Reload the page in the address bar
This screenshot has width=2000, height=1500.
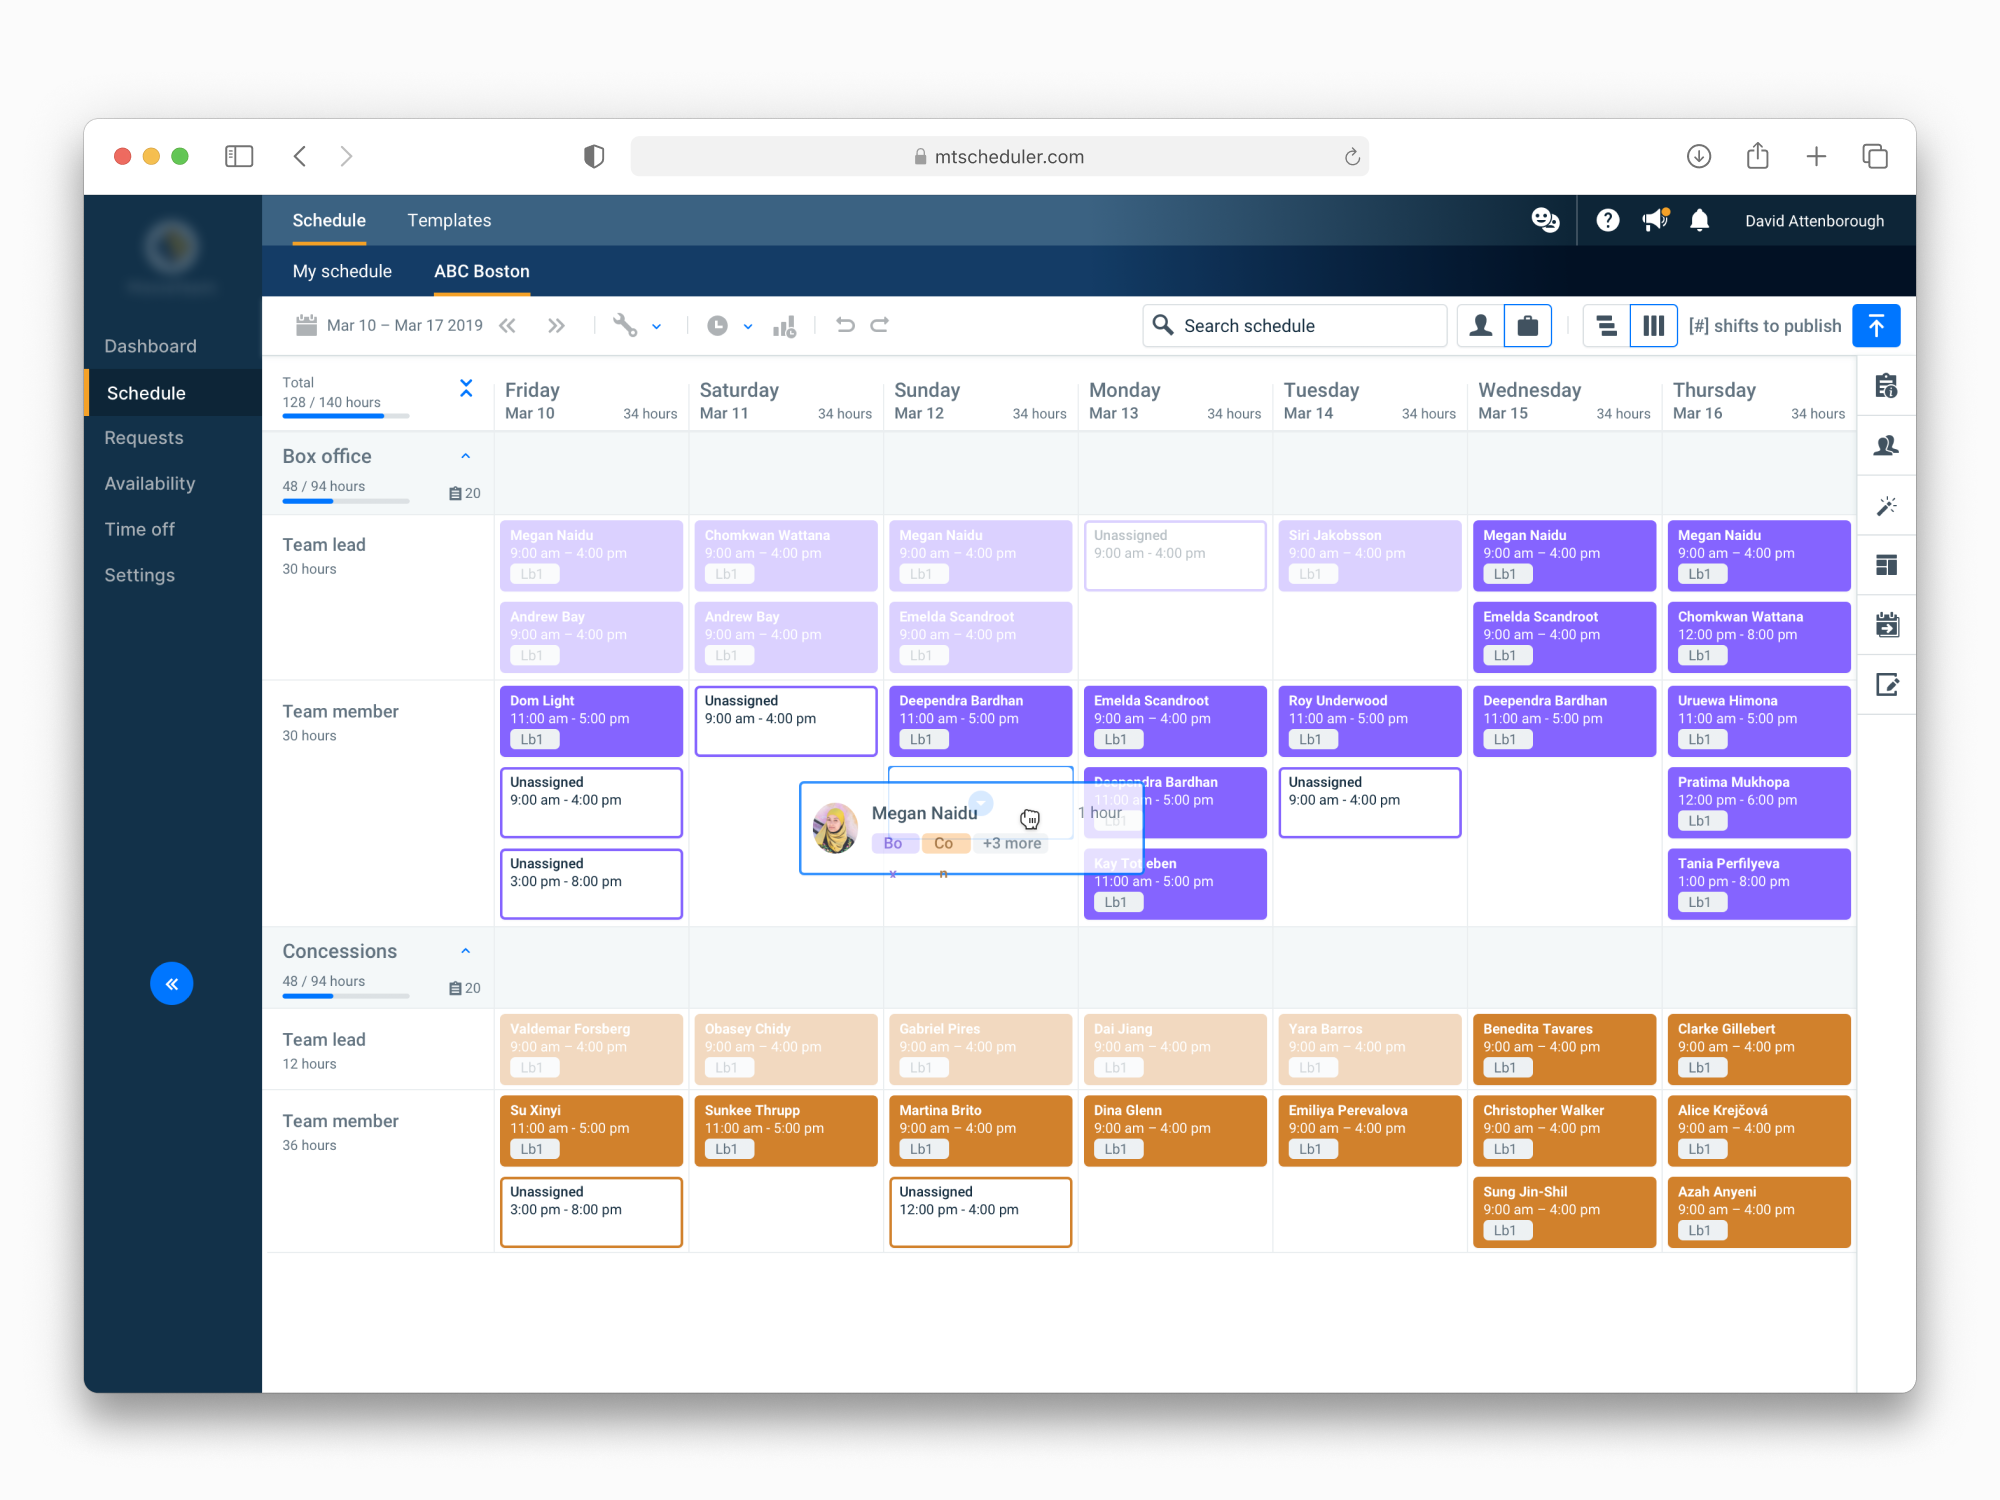[x=1352, y=156]
